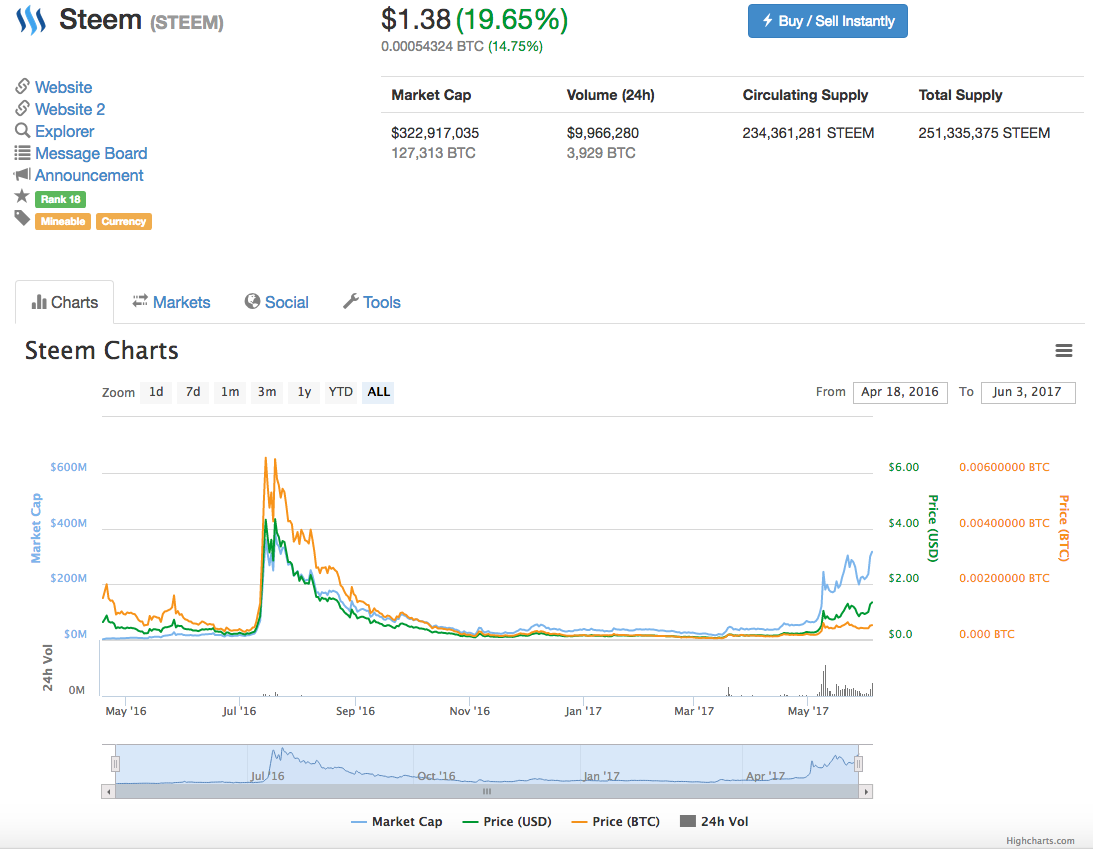Toggle Price (BTC) series in legend
The image size is (1093, 849).
616,822
